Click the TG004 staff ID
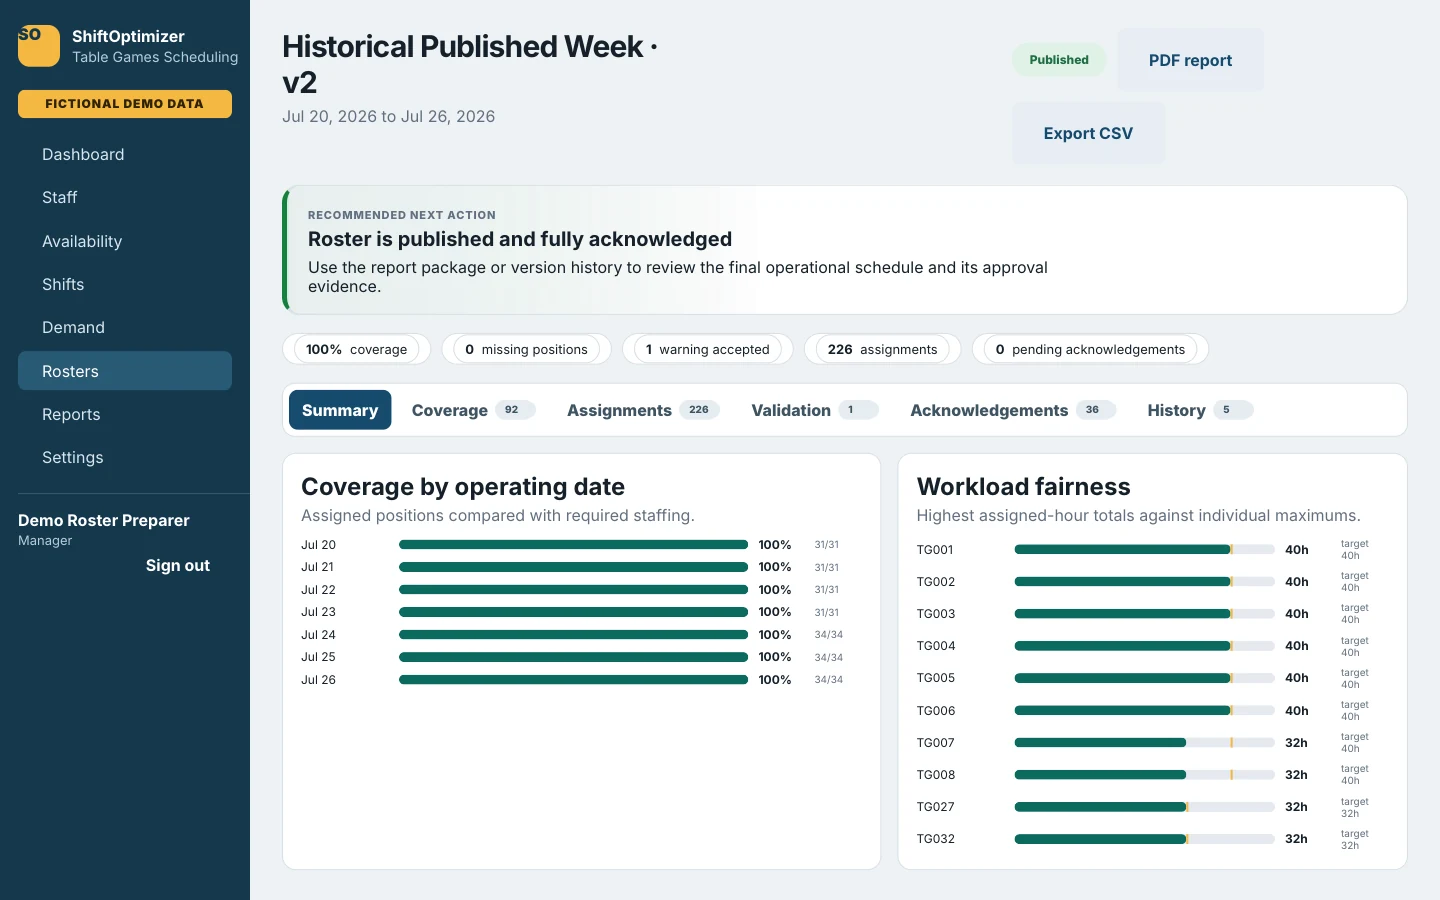The height and width of the screenshot is (900, 1440). [x=936, y=646]
